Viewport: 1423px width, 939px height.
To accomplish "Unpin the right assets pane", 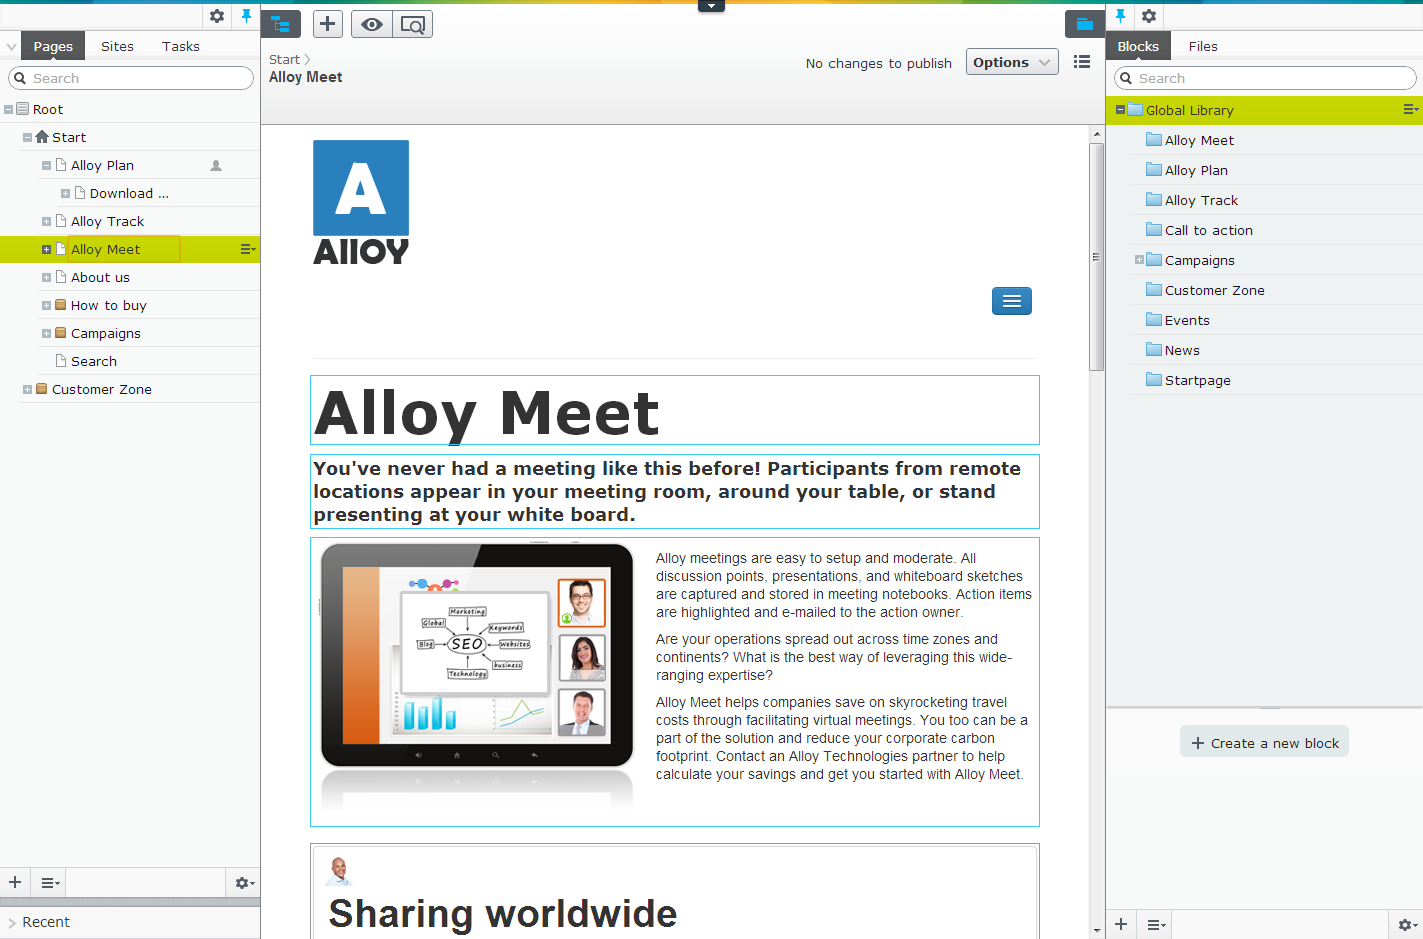I will [x=1120, y=16].
